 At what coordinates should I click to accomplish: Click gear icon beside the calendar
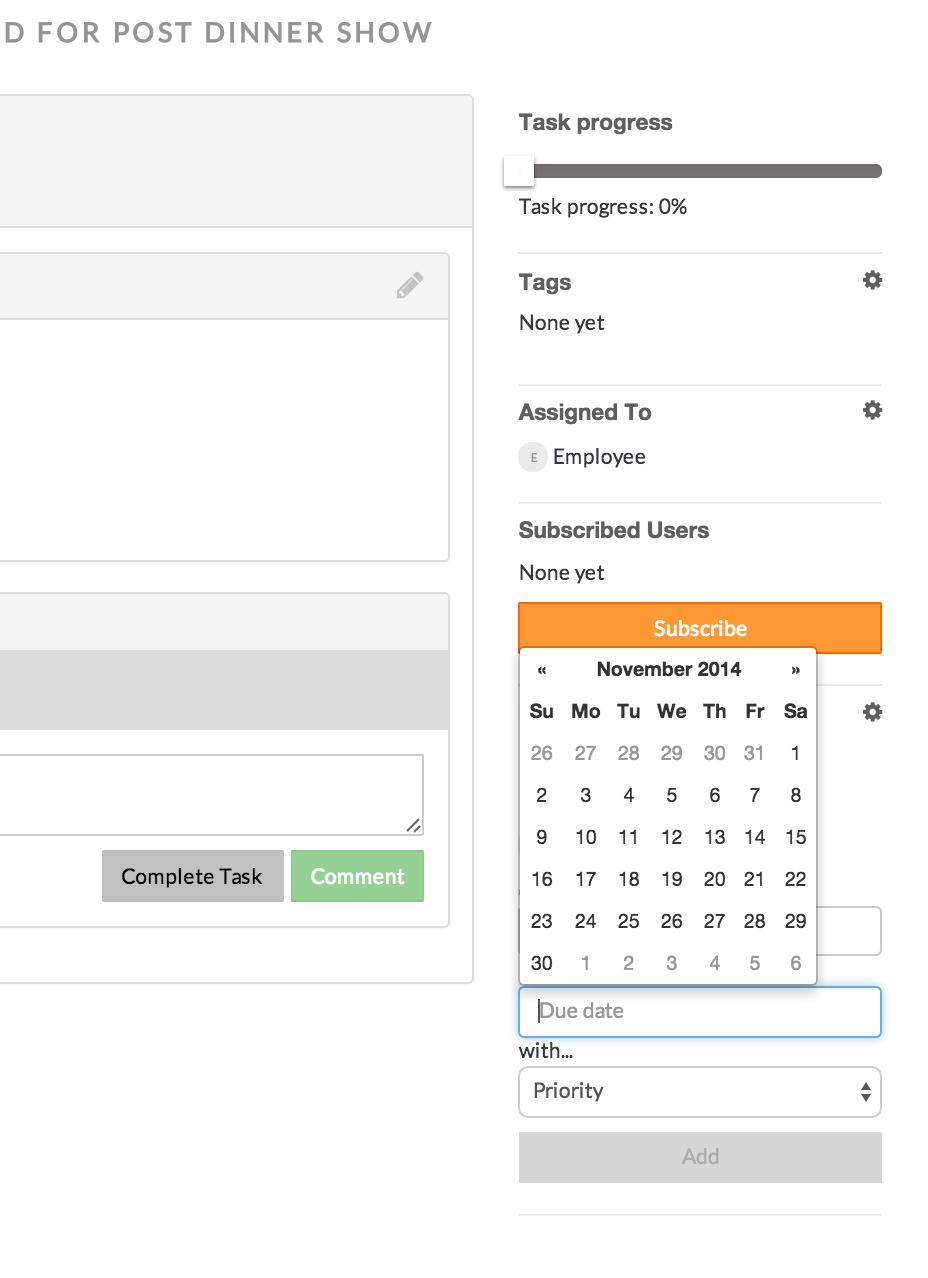click(x=872, y=712)
